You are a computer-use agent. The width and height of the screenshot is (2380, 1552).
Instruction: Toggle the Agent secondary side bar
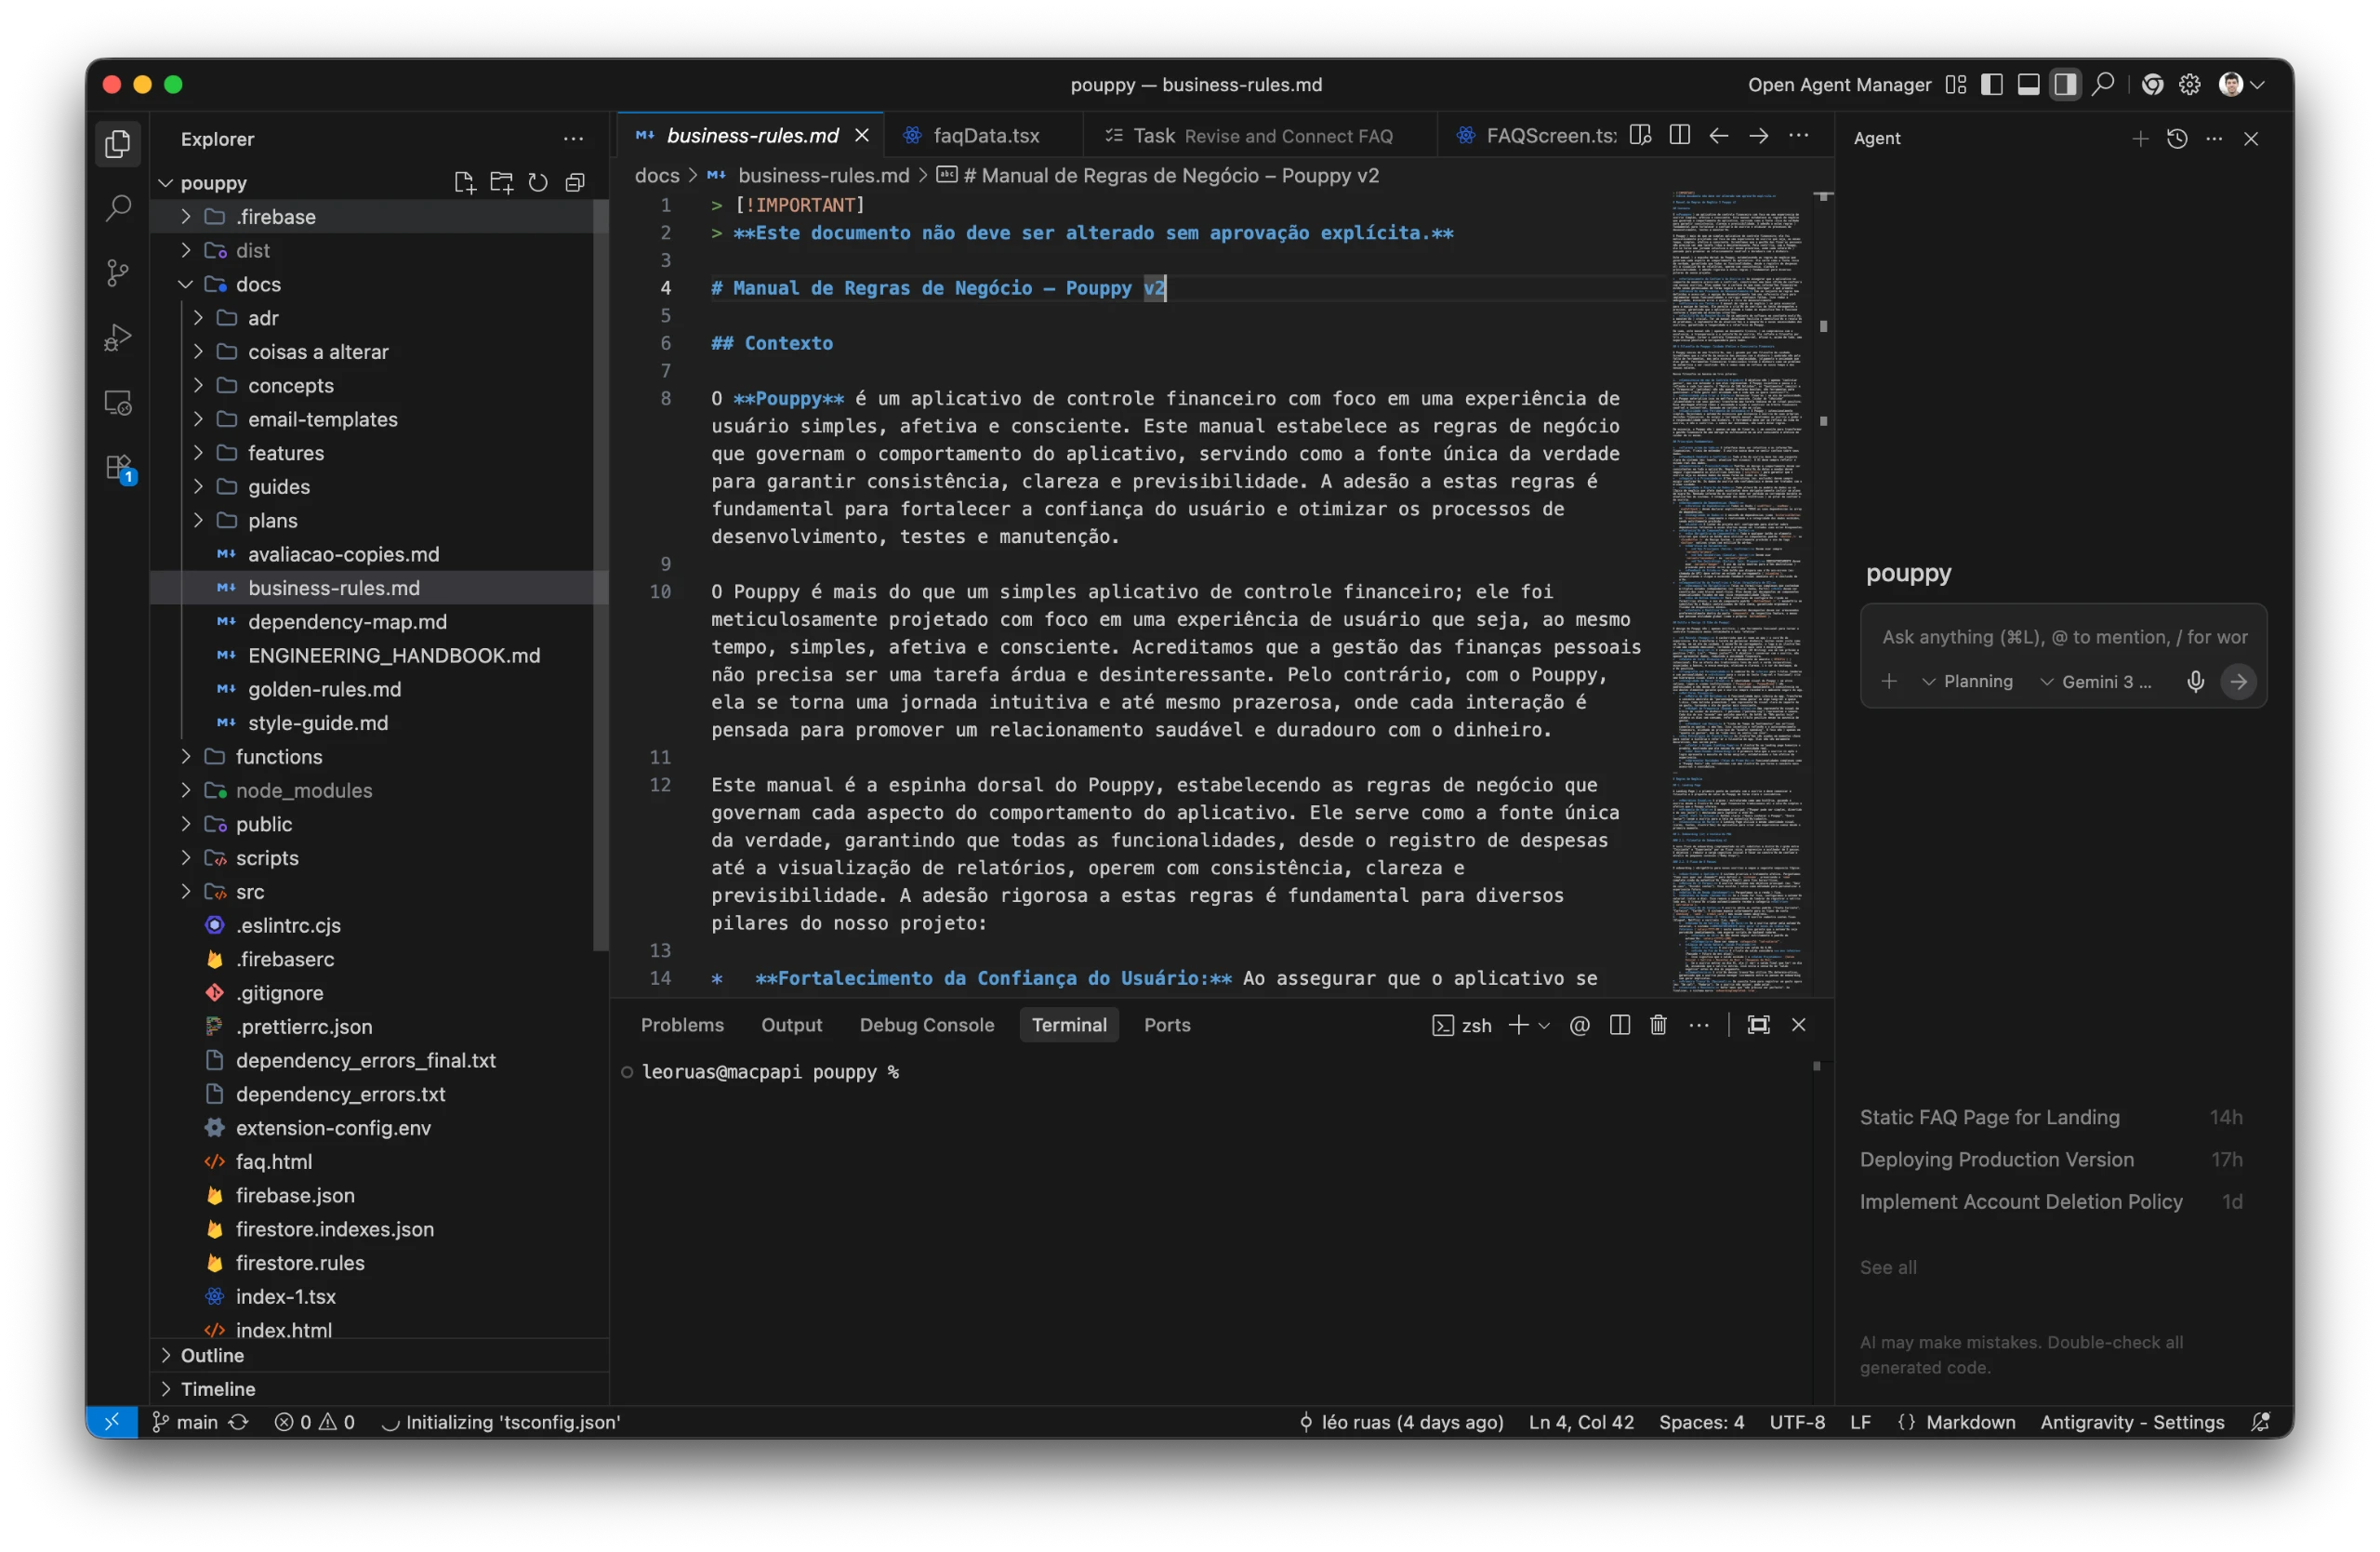(2065, 85)
